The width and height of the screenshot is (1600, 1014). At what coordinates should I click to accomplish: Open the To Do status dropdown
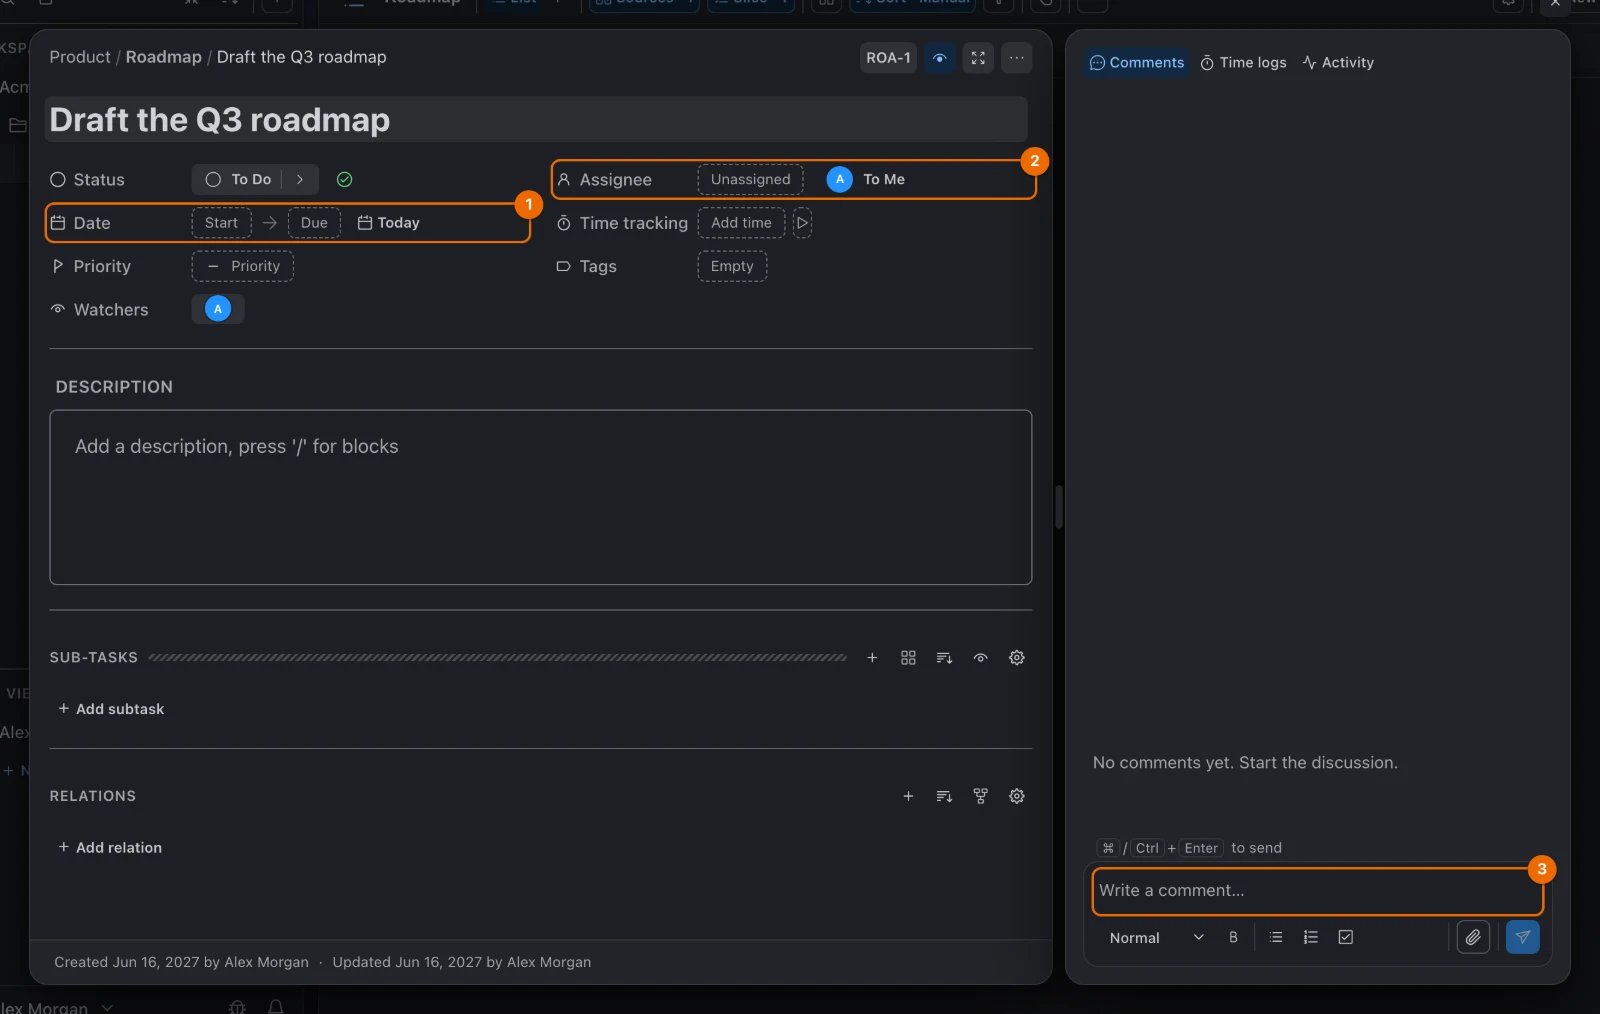[239, 180]
